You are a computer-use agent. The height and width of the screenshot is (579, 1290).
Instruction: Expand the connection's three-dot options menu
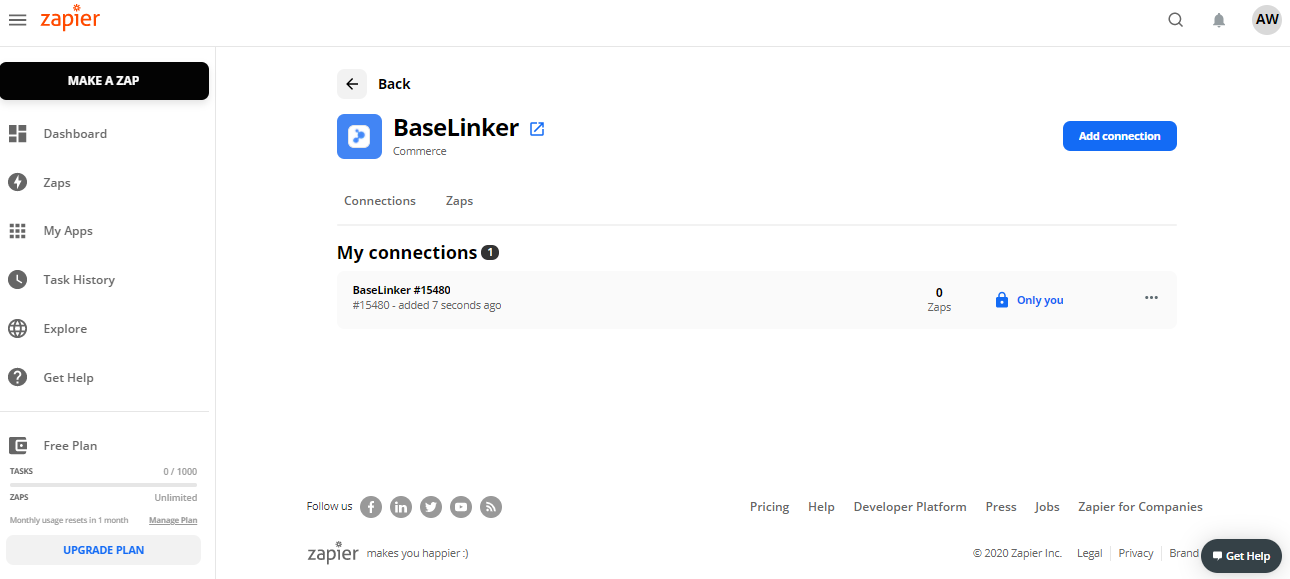[x=1151, y=298]
